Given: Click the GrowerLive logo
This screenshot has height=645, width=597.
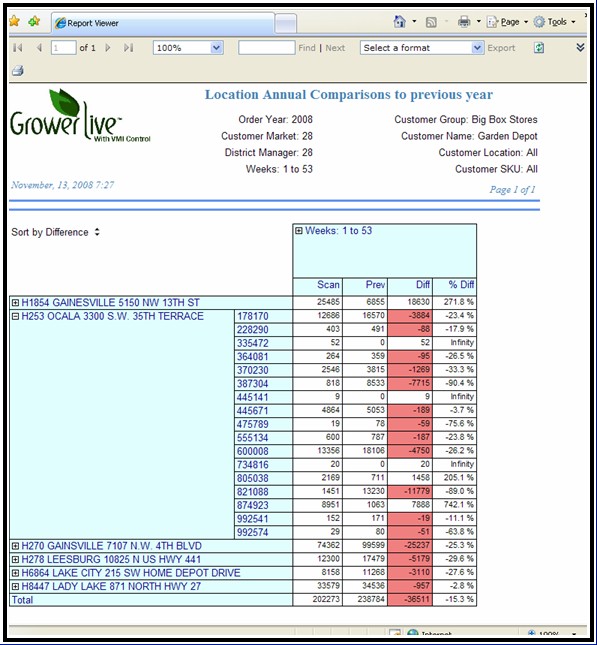Looking at the screenshot, I should (80, 116).
